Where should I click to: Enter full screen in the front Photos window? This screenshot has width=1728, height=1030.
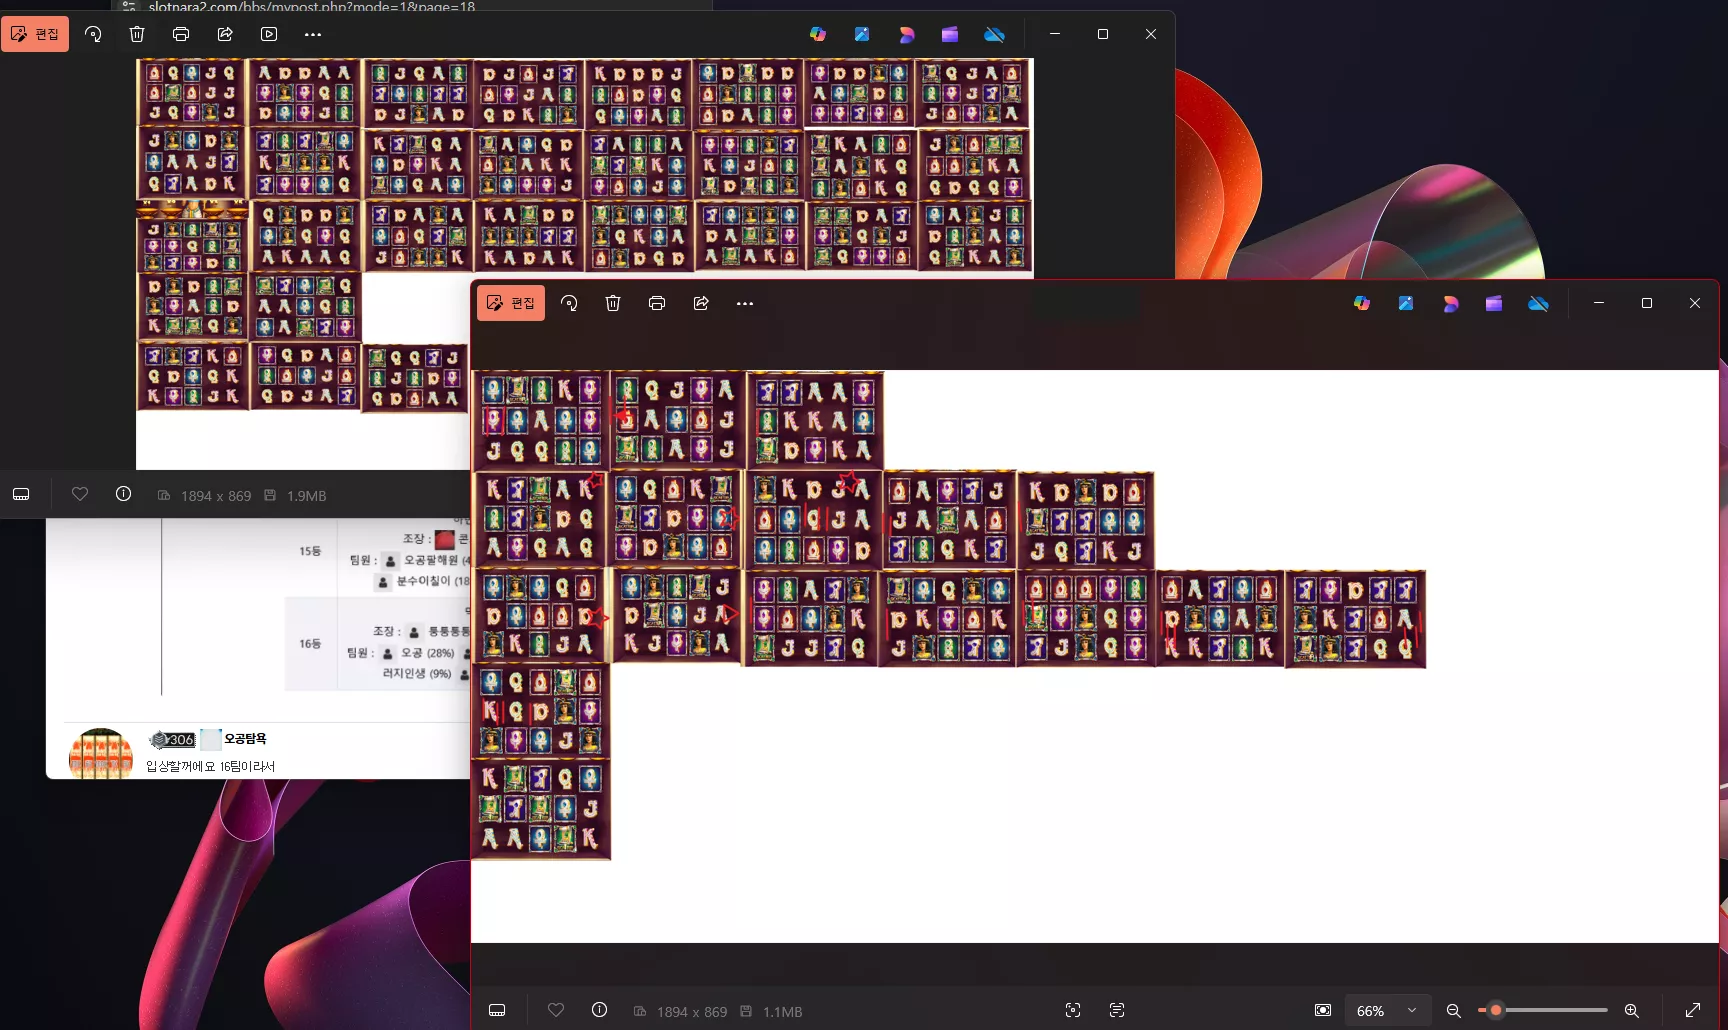click(1693, 1011)
